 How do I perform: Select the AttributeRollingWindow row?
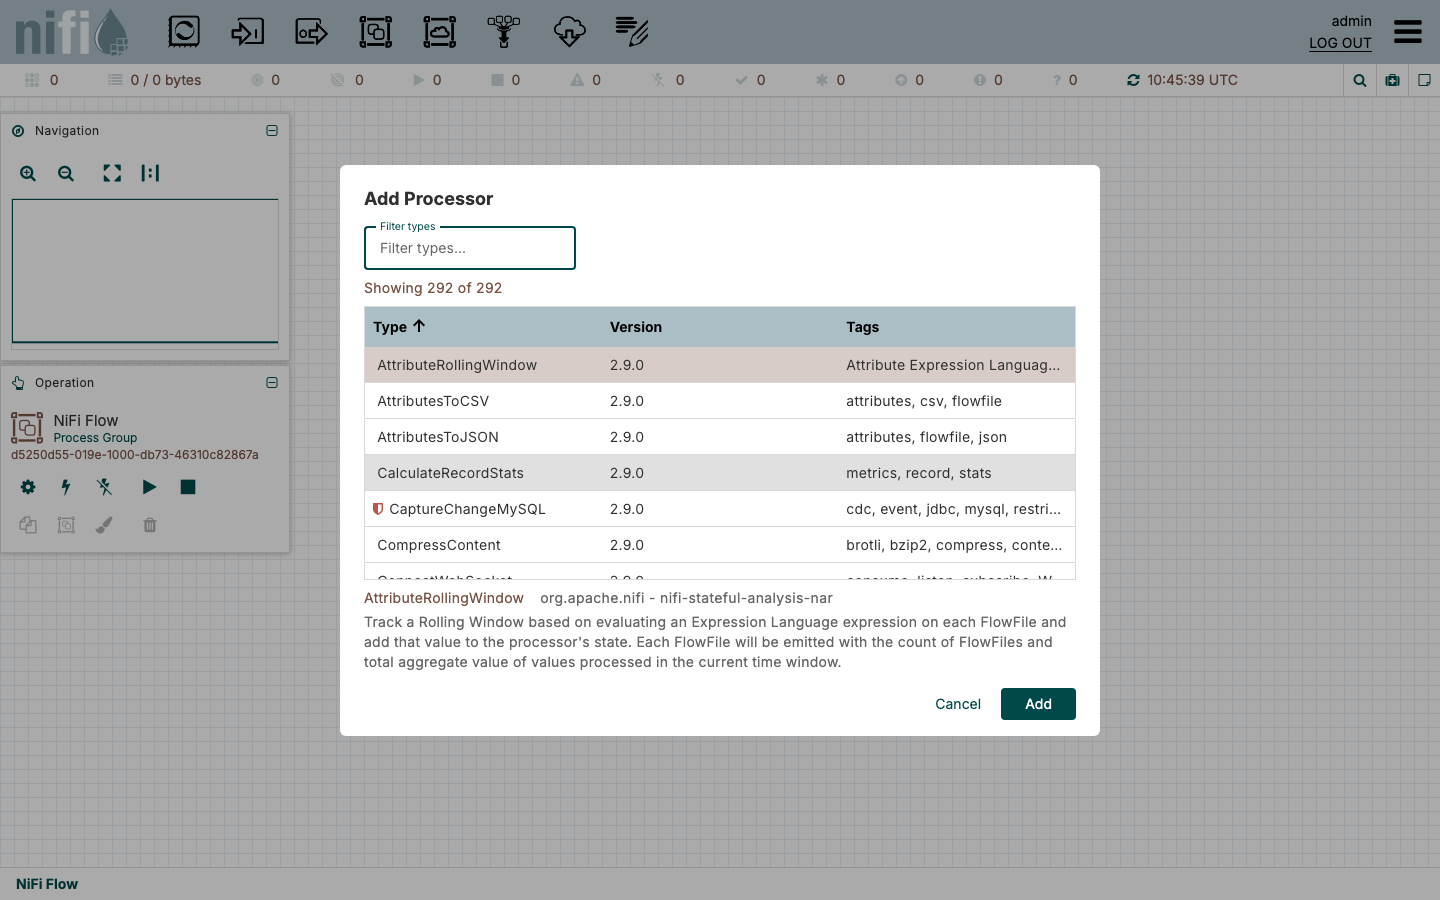(720, 365)
